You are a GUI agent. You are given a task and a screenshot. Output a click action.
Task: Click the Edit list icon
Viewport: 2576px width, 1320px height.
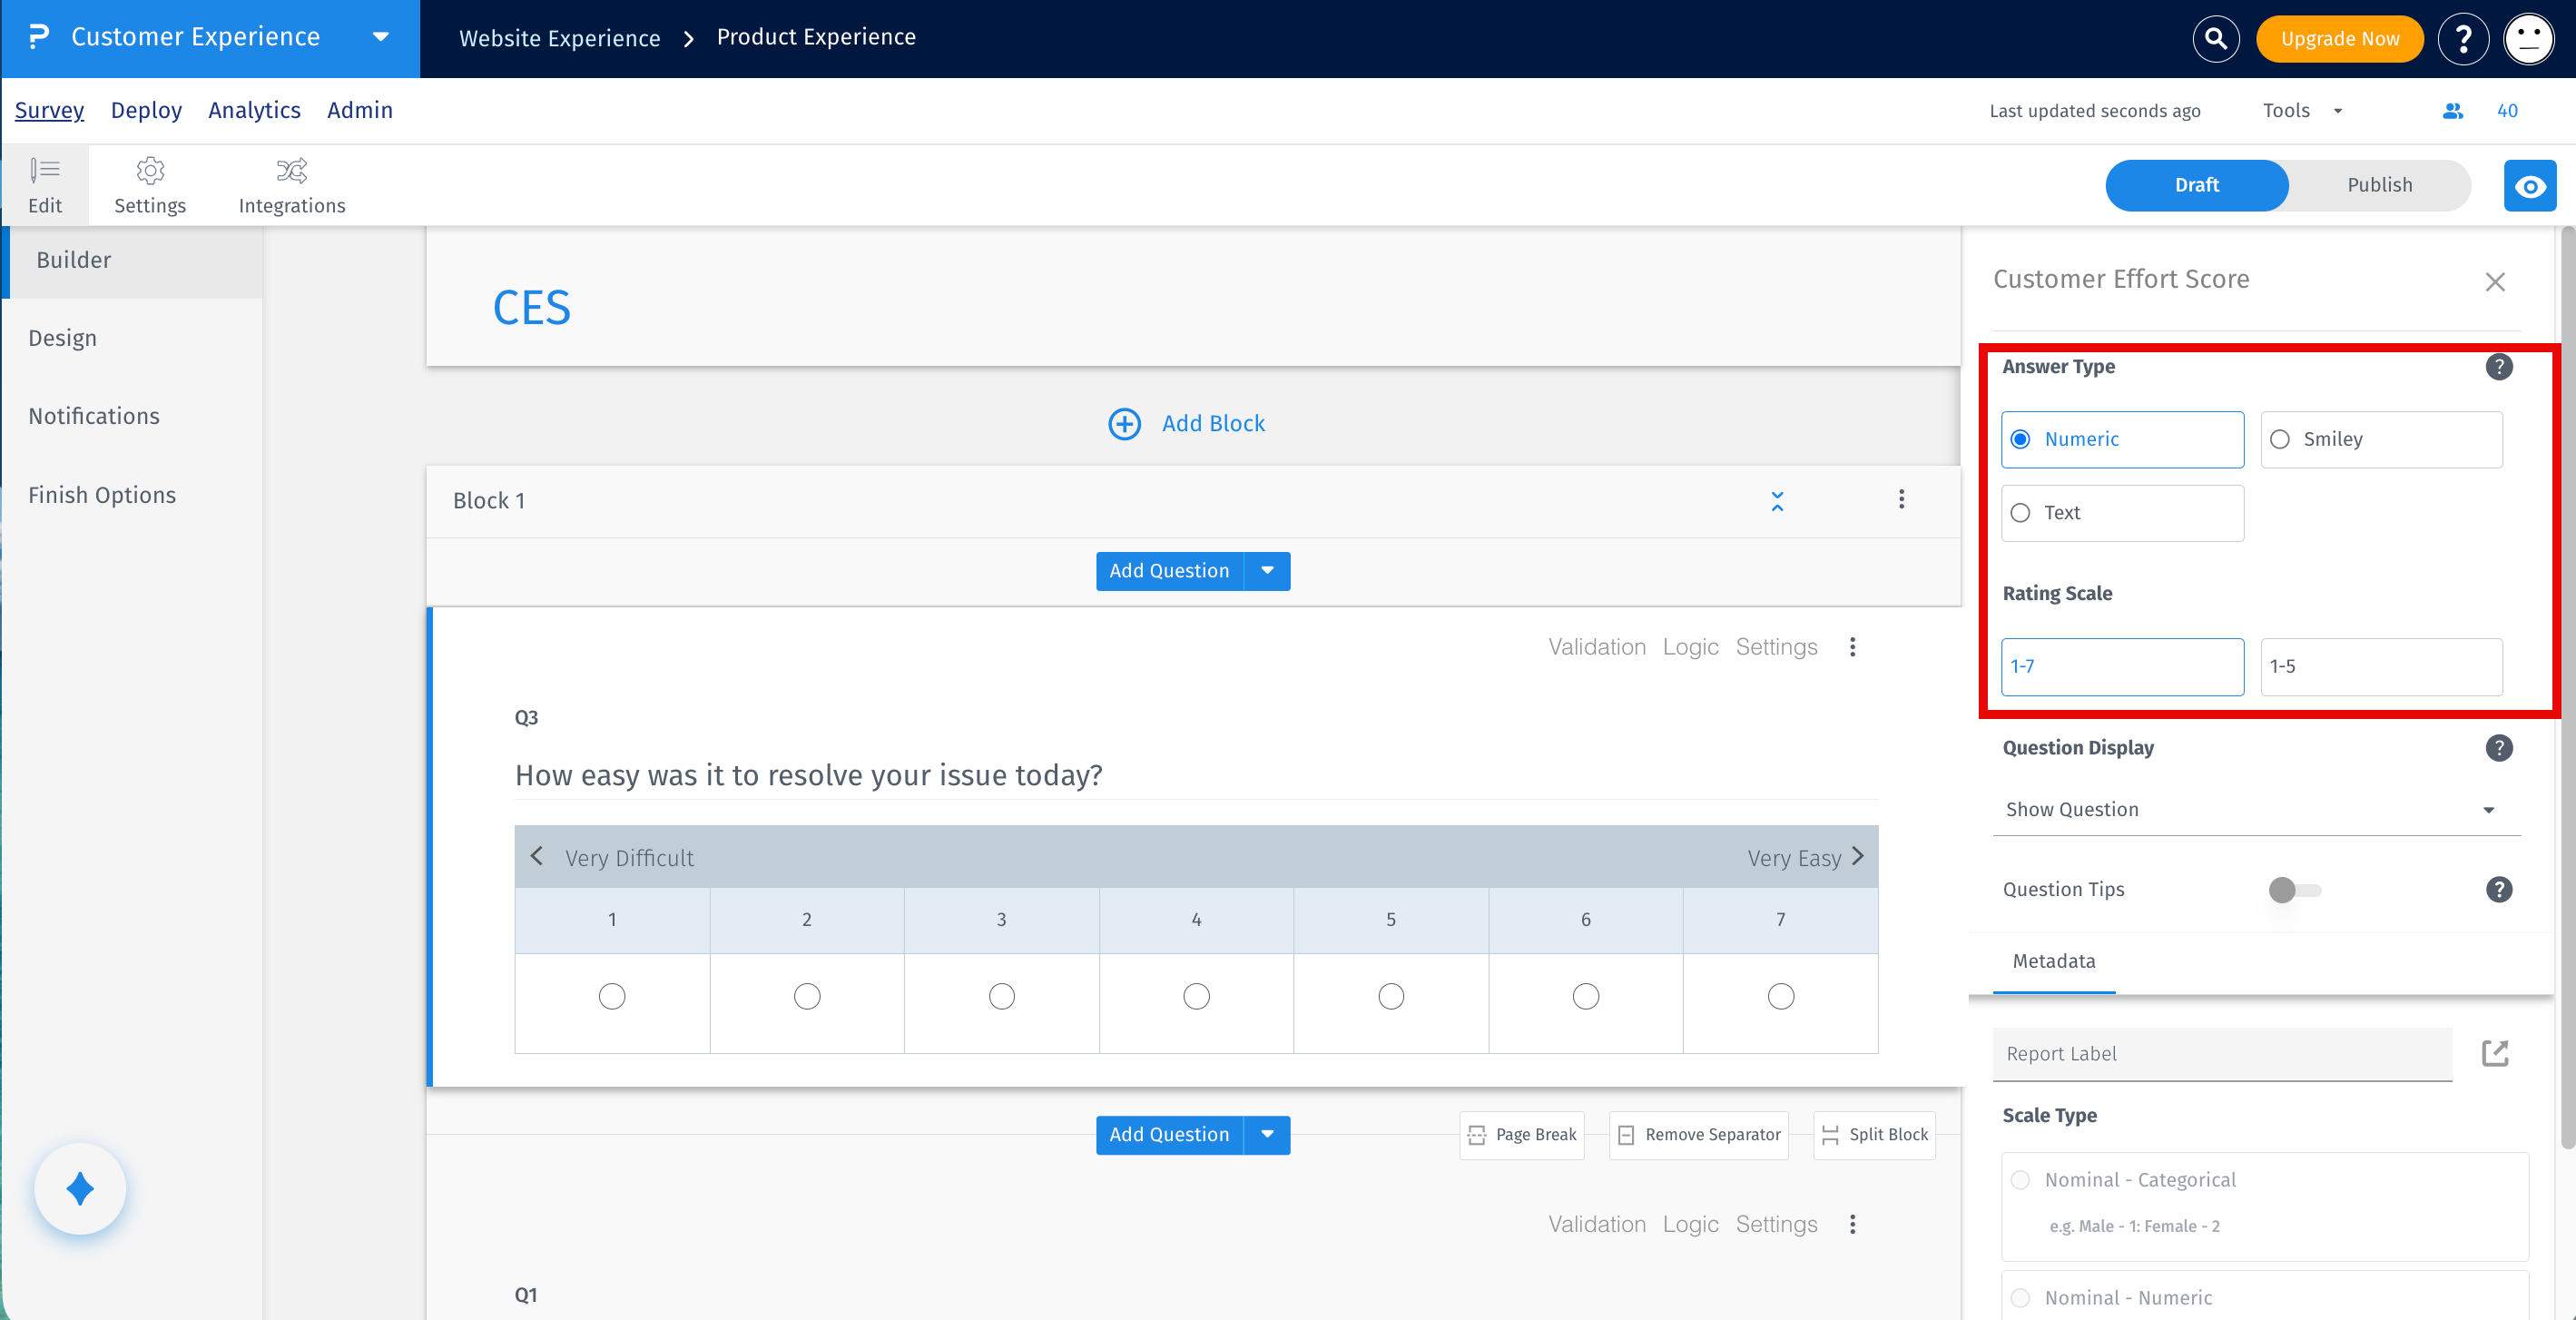[45, 170]
